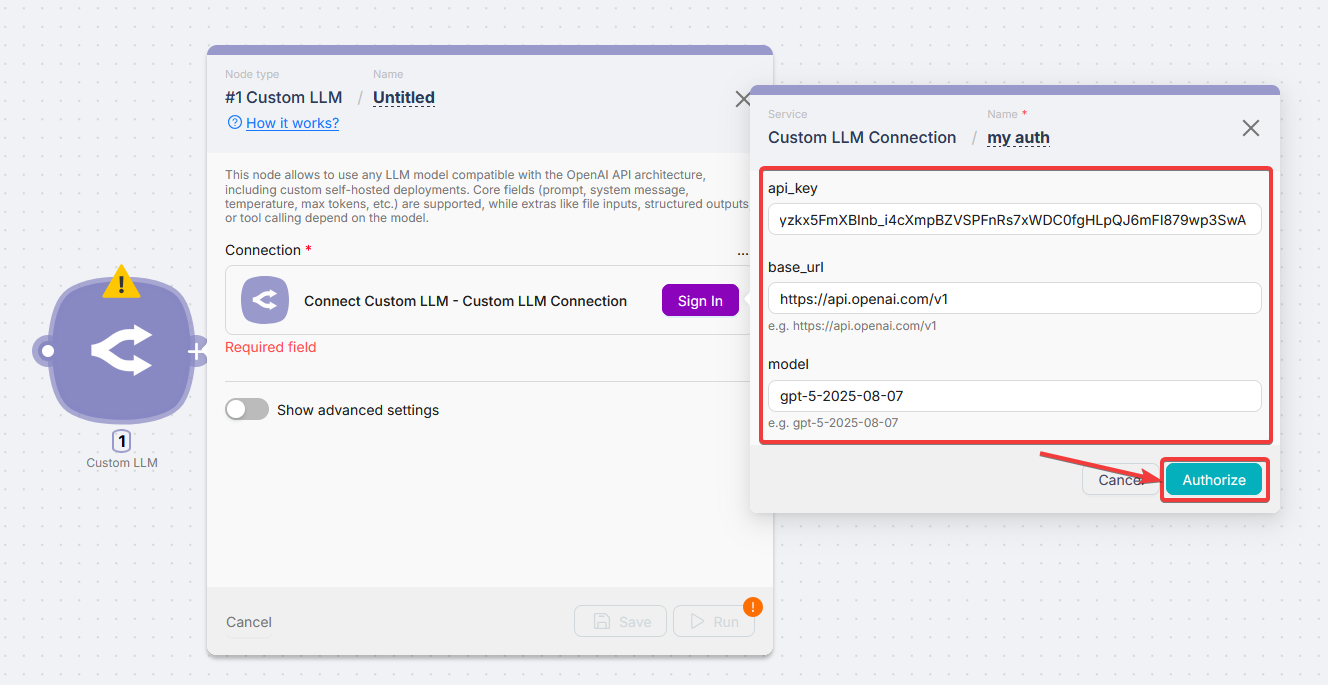Click the Custom LLM service icon in the connection row
This screenshot has width=1328, height=685.
point(264,299)
